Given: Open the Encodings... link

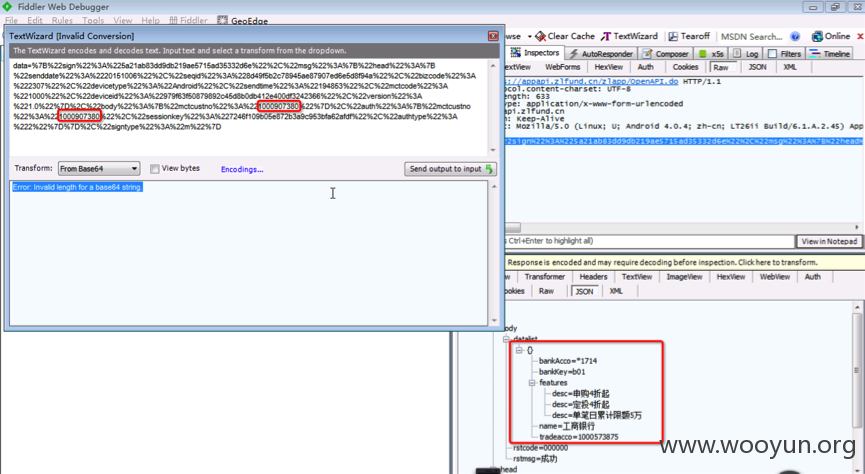Looking at the screenshot, I should click(242, 169).
